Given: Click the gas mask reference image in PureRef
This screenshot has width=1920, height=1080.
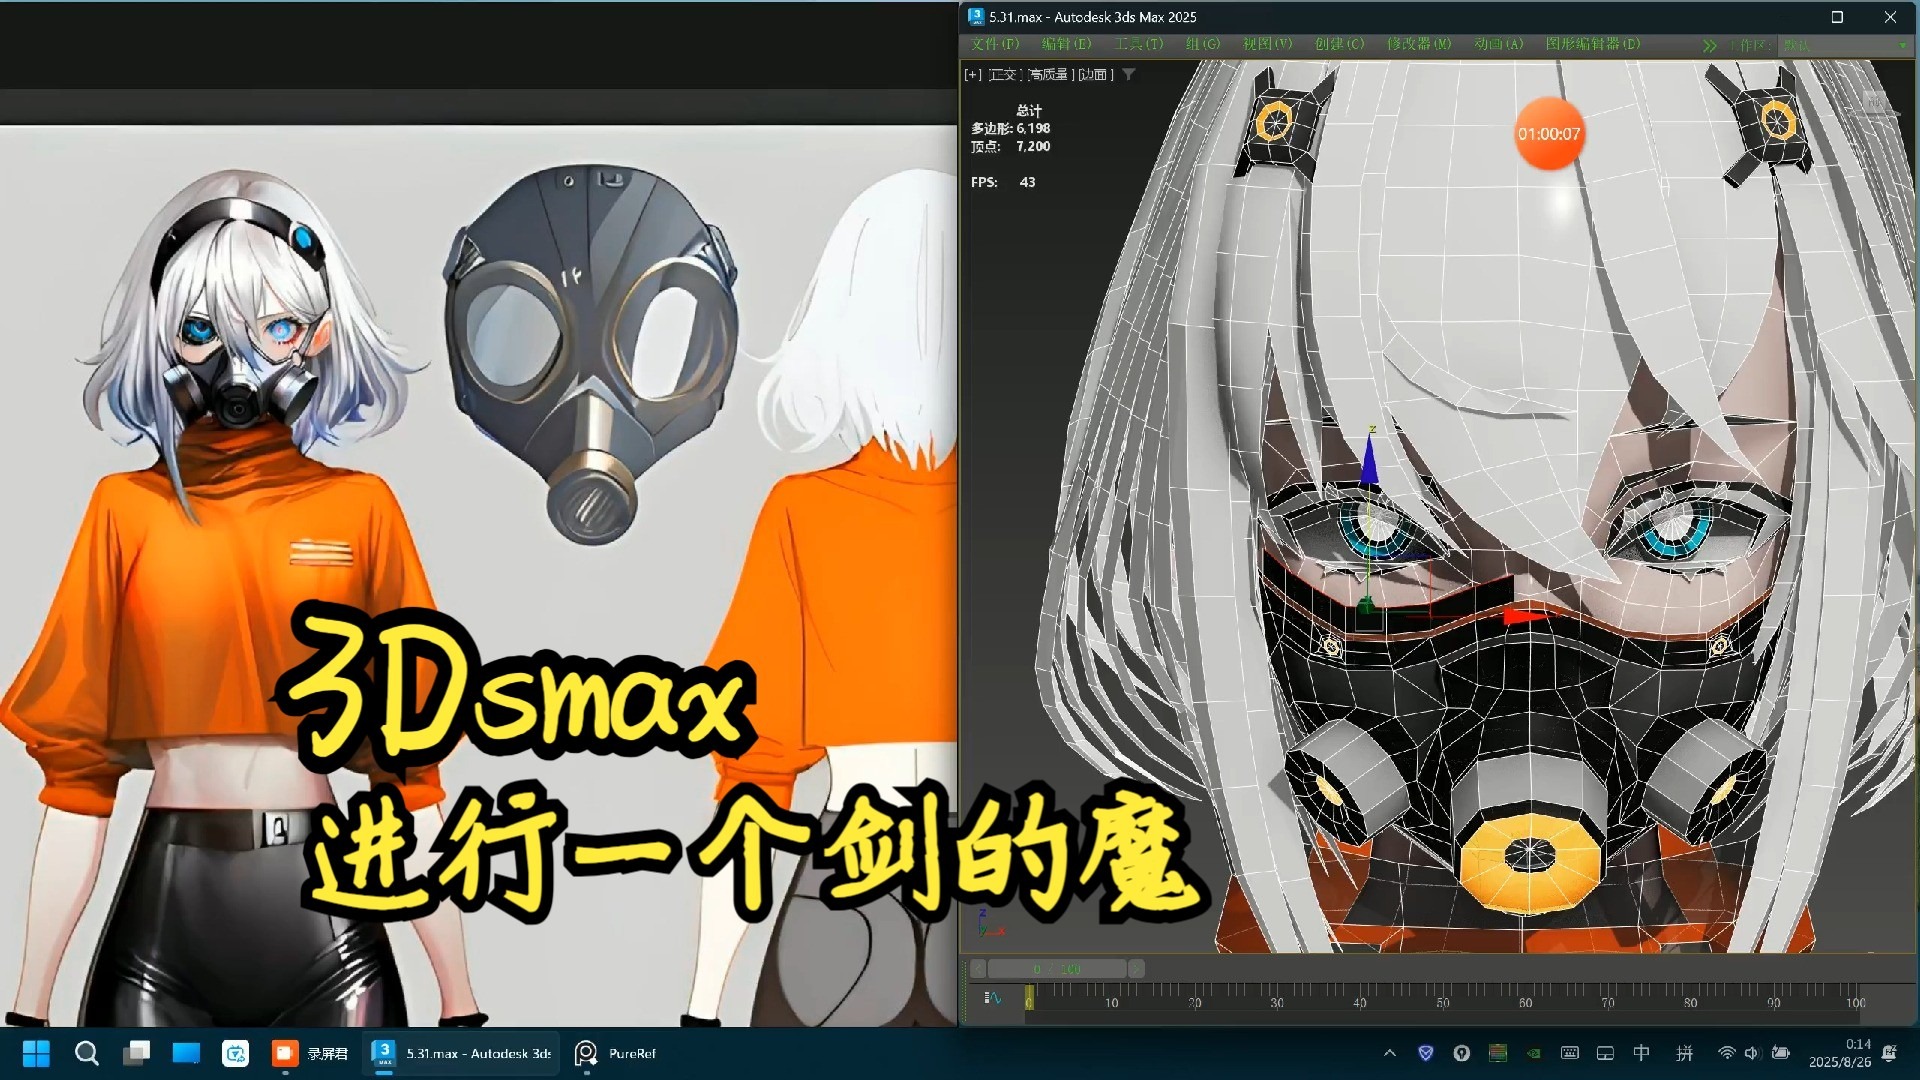Looking at the screenshot, I should (x=592, y=355).
